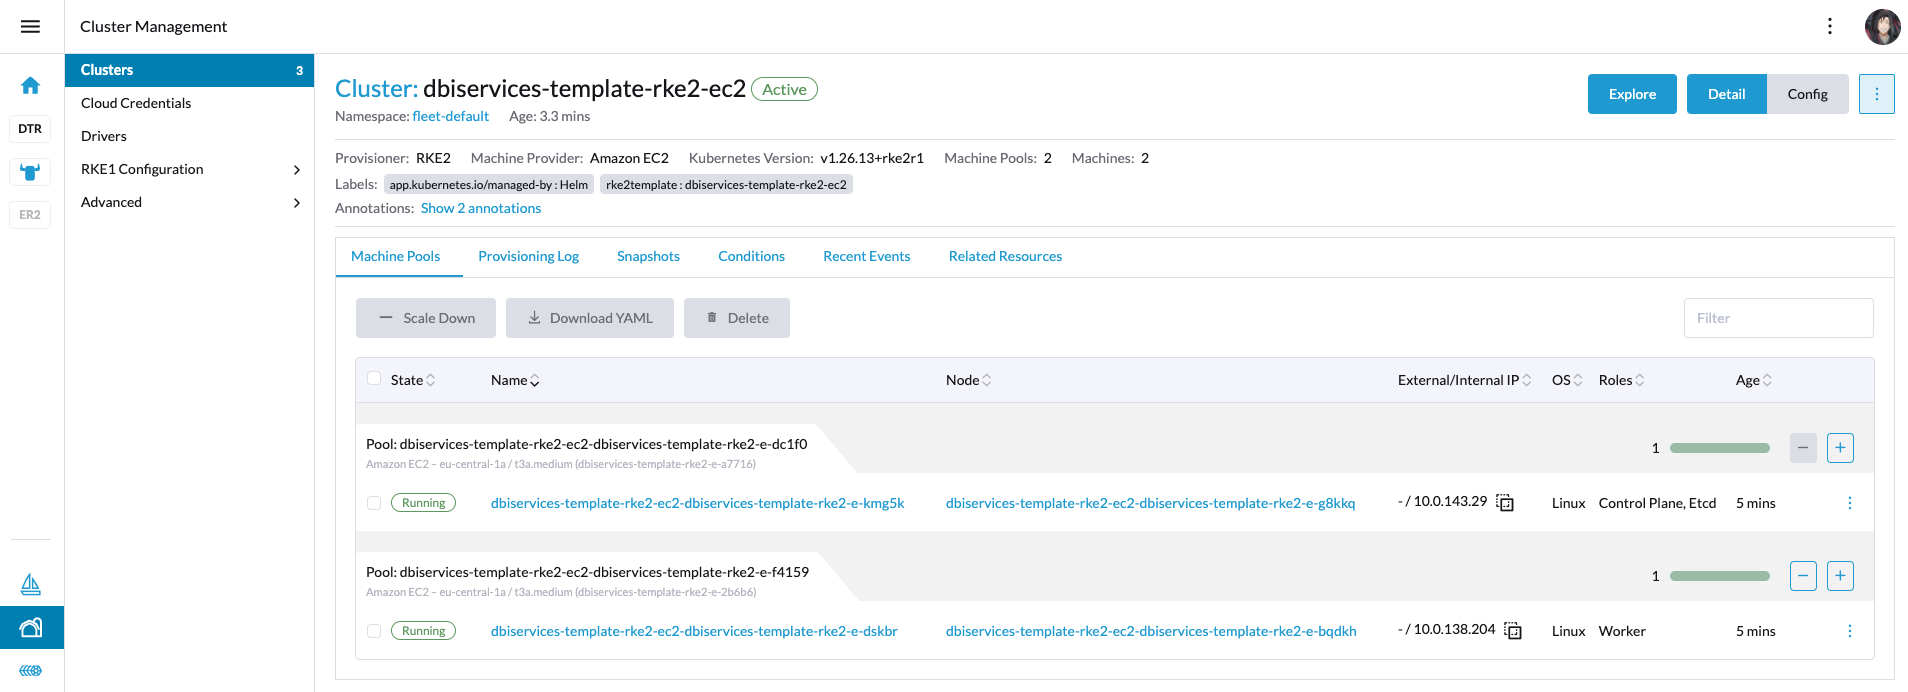
Task: Open the Recent Events tab
Action: 866,256
